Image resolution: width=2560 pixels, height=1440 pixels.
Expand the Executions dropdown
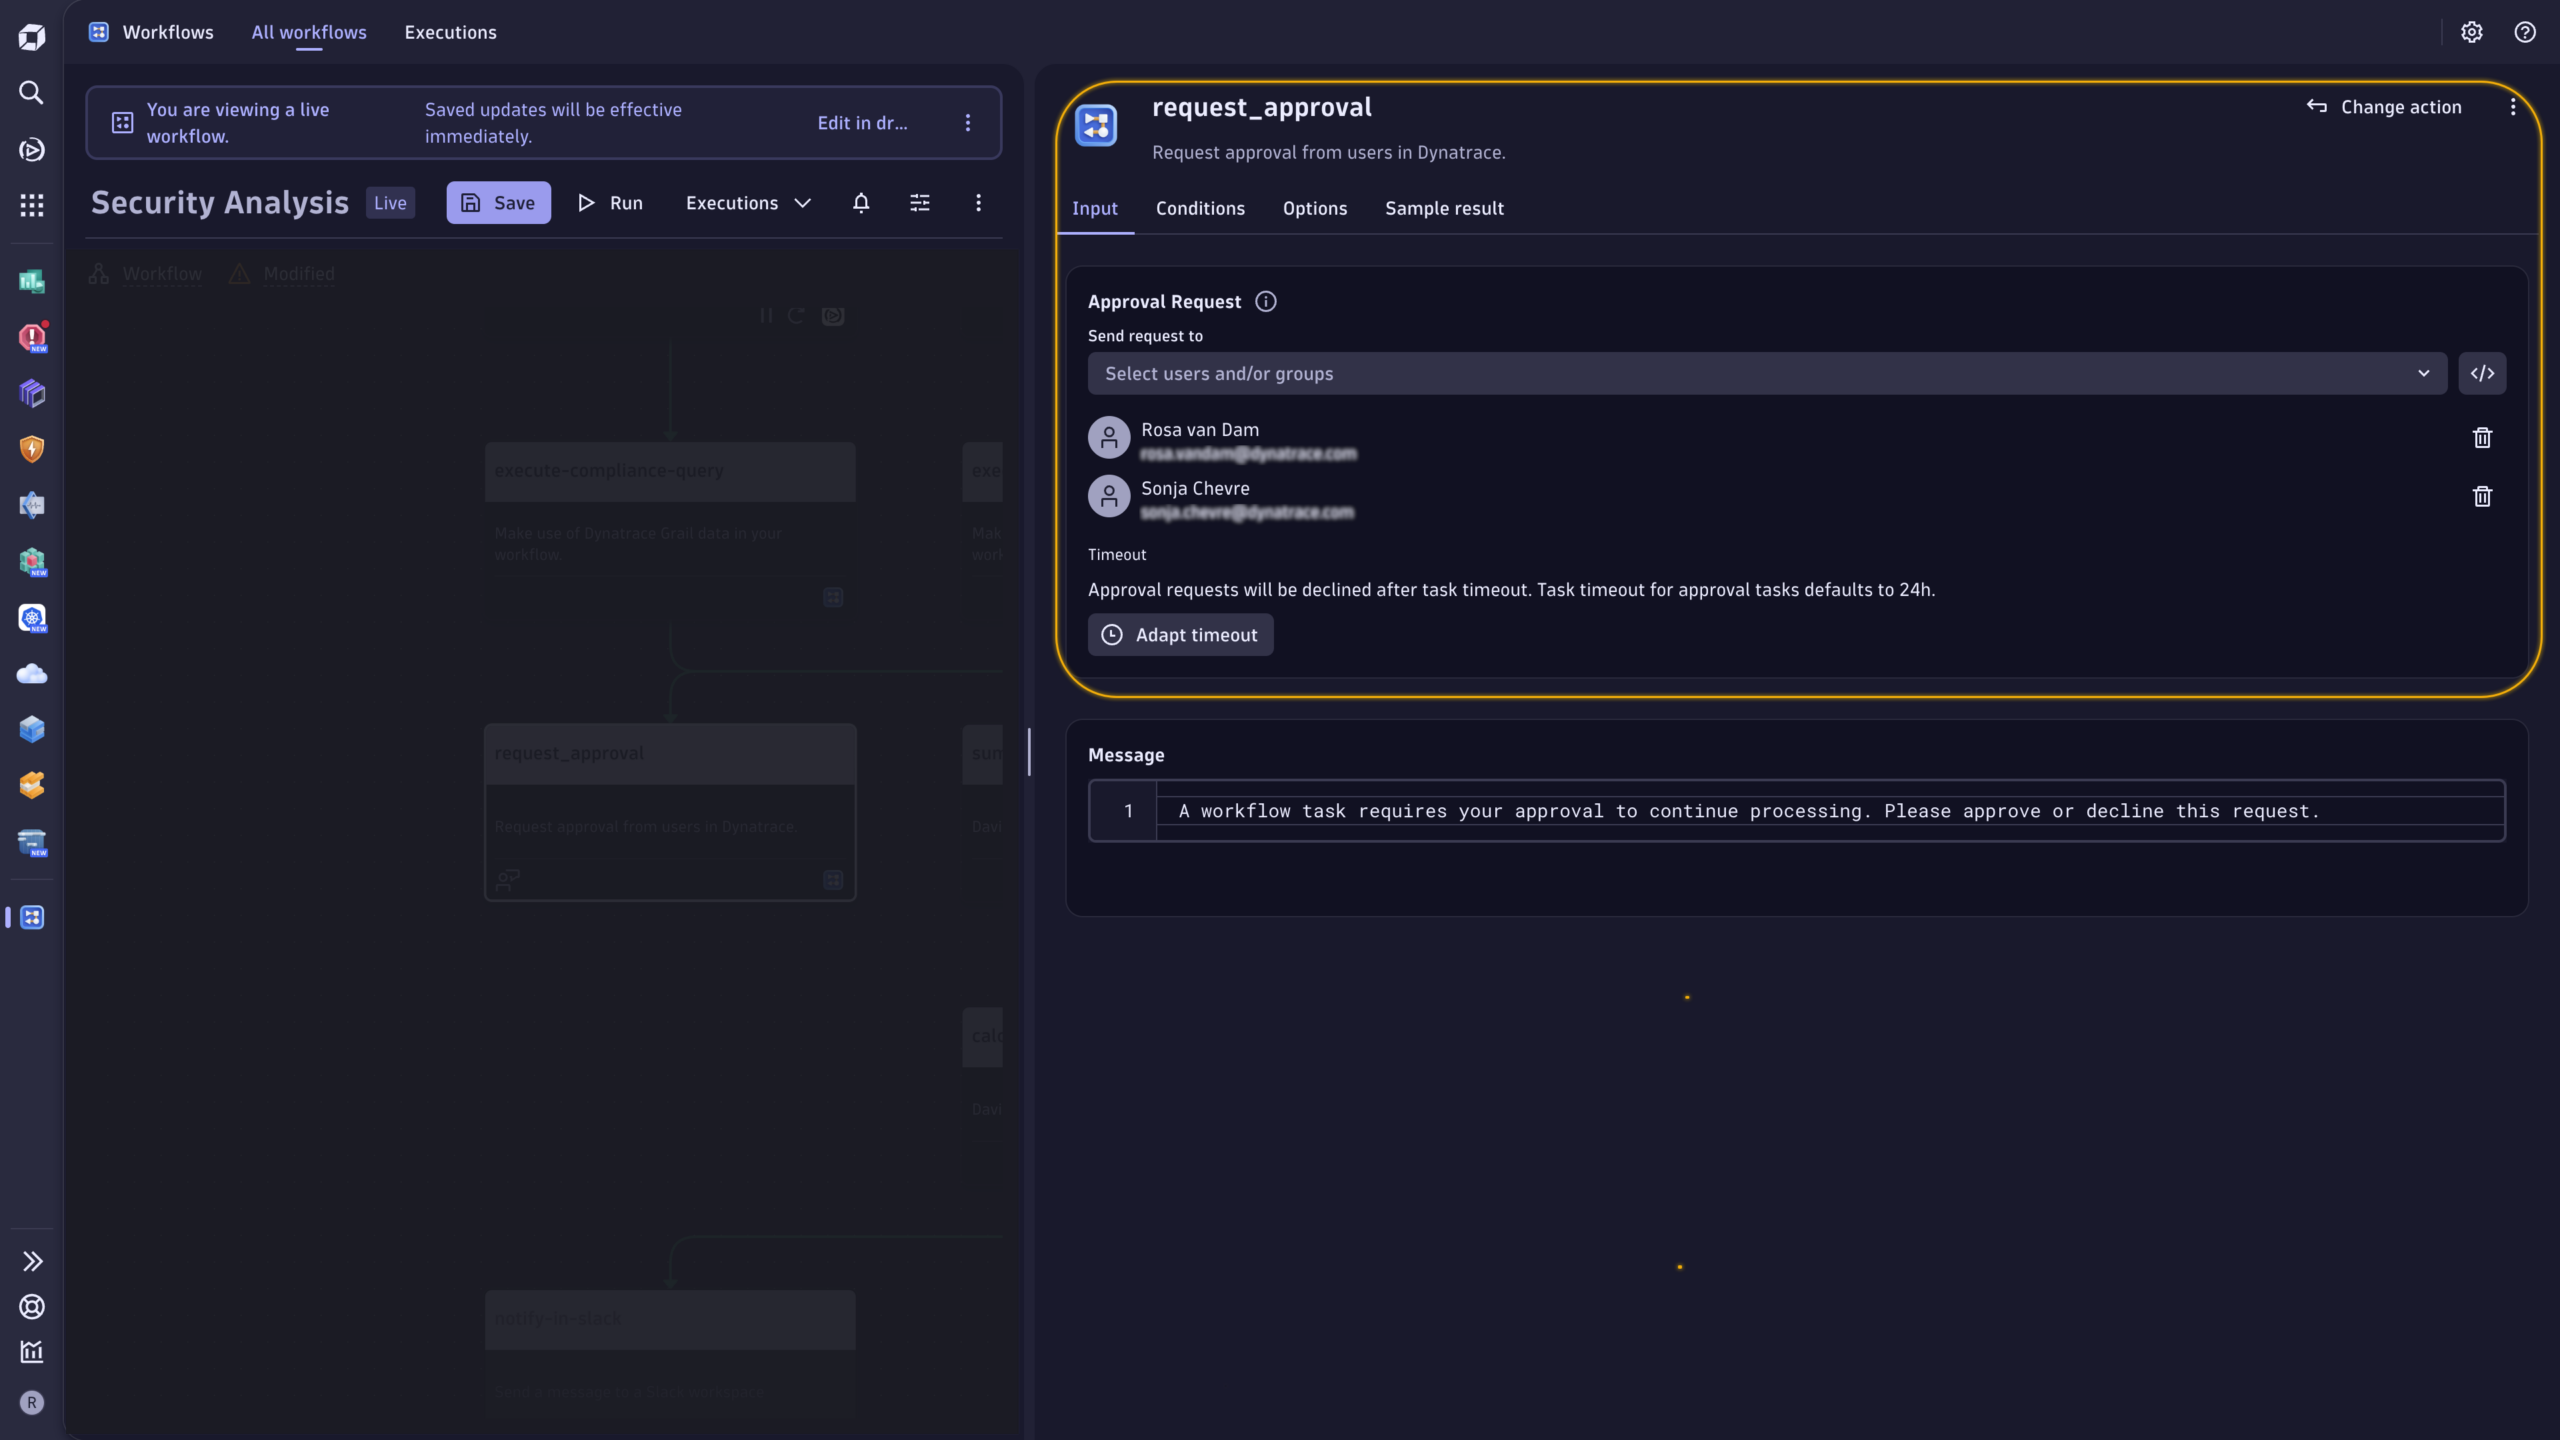click(x=748, y=202)
